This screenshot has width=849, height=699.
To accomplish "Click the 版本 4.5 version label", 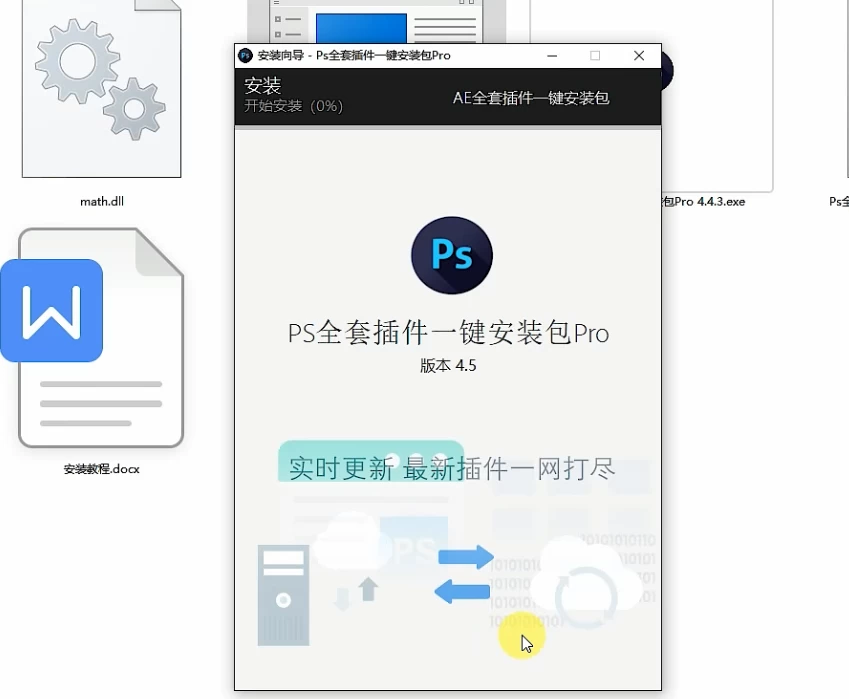I will (x=448, y=366).
